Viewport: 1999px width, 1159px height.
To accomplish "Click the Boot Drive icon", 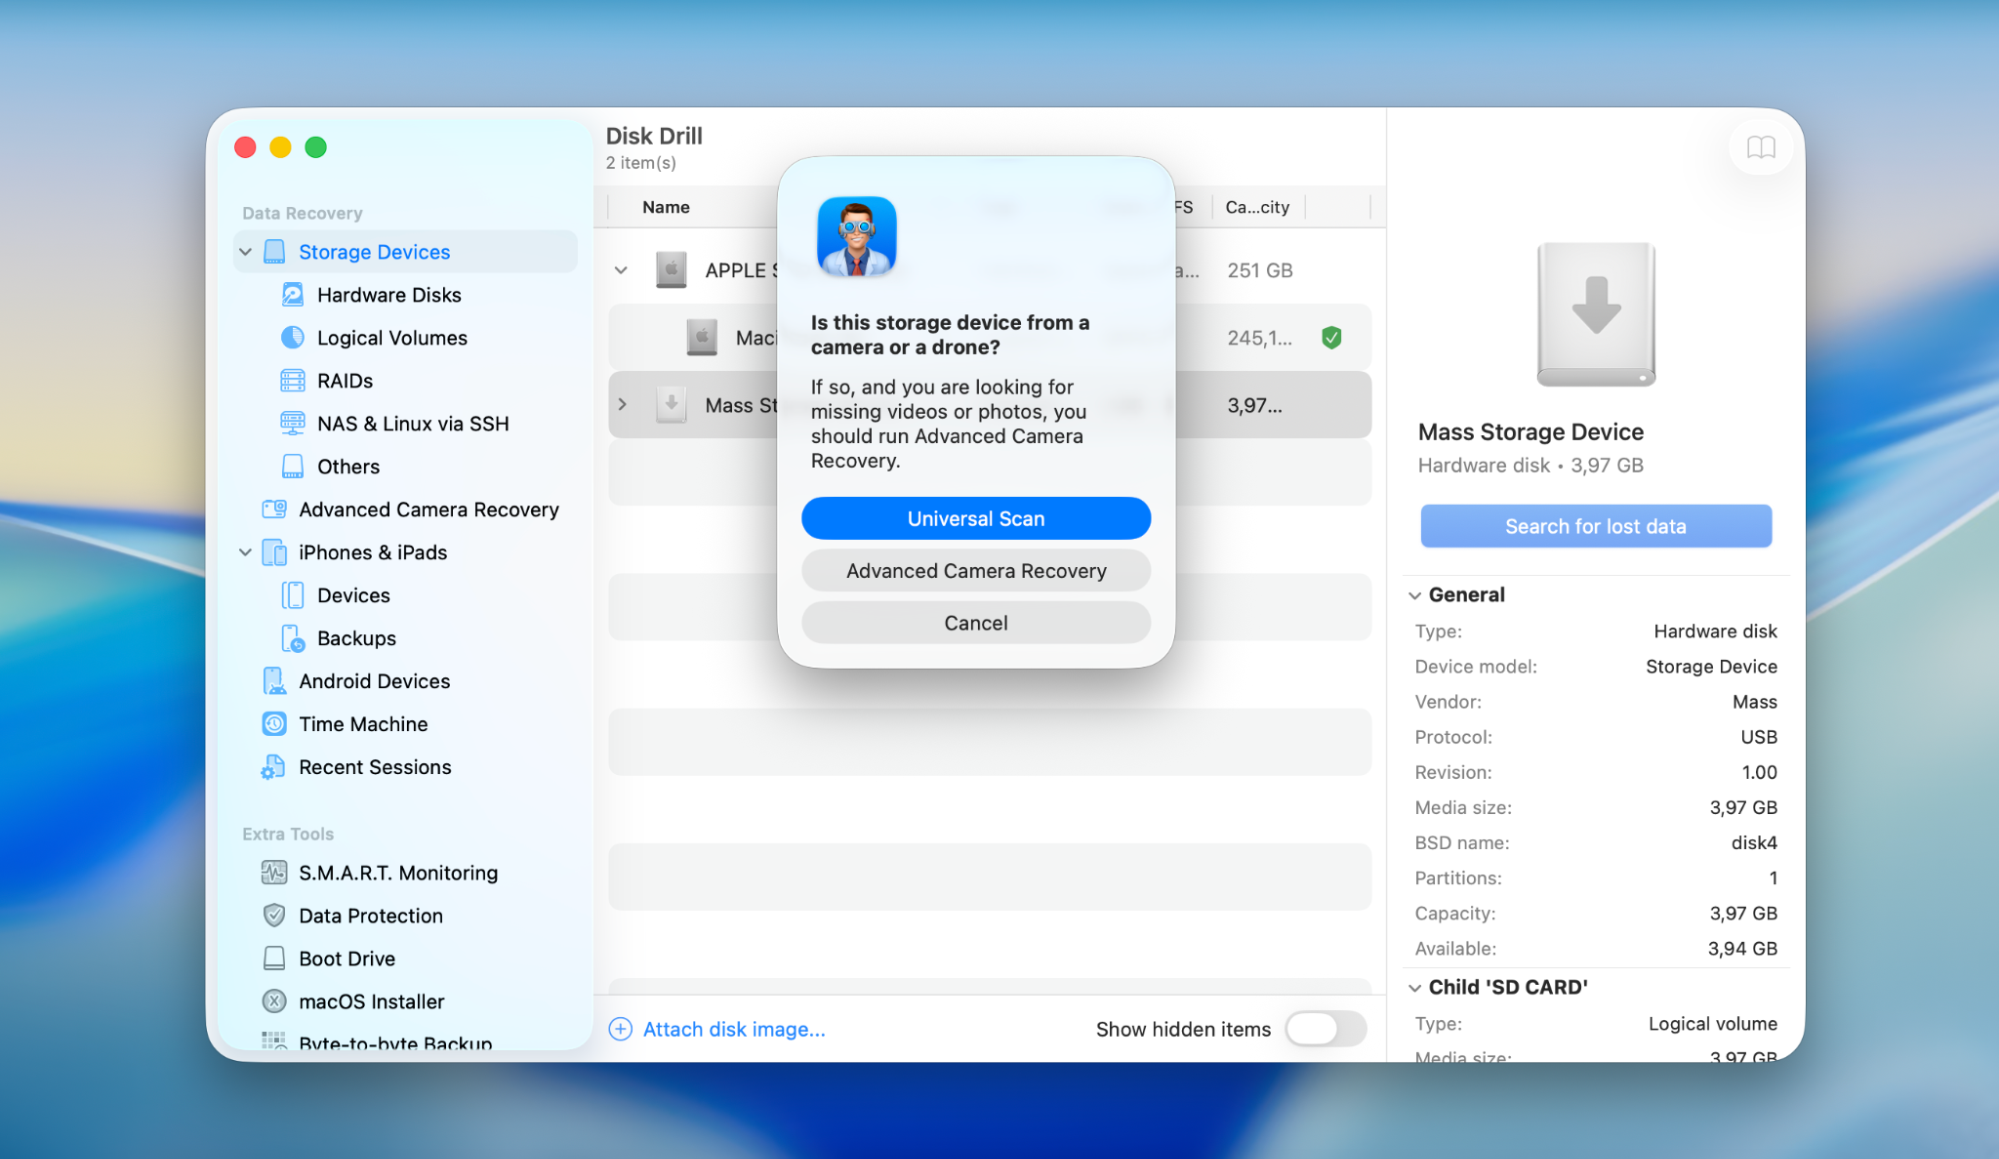I will [274, 959].
